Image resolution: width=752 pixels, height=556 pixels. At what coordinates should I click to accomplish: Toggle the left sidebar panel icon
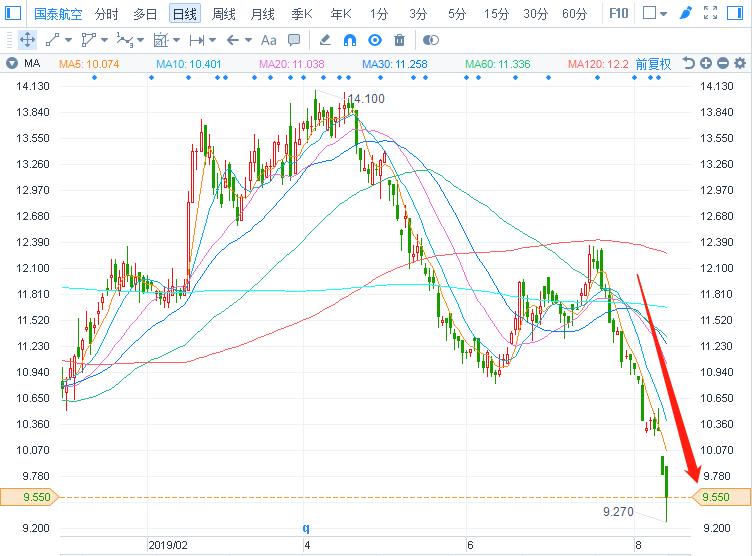[x=12, y=13]
